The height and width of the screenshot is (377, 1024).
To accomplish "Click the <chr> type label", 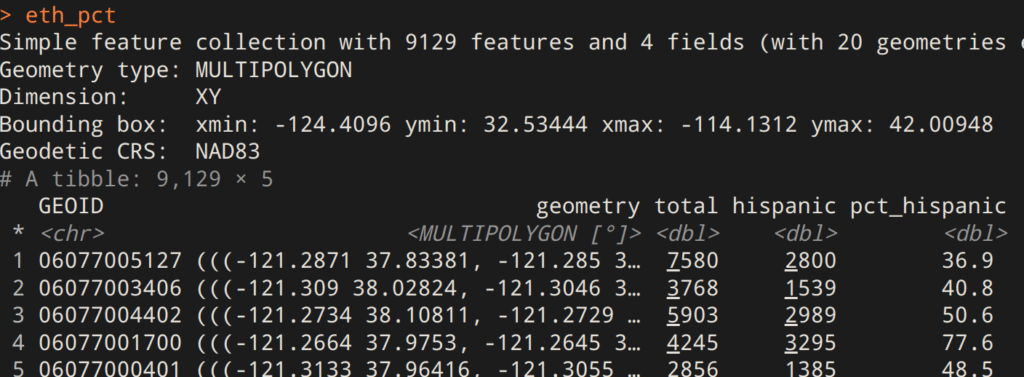I will [x=71, y=233].
